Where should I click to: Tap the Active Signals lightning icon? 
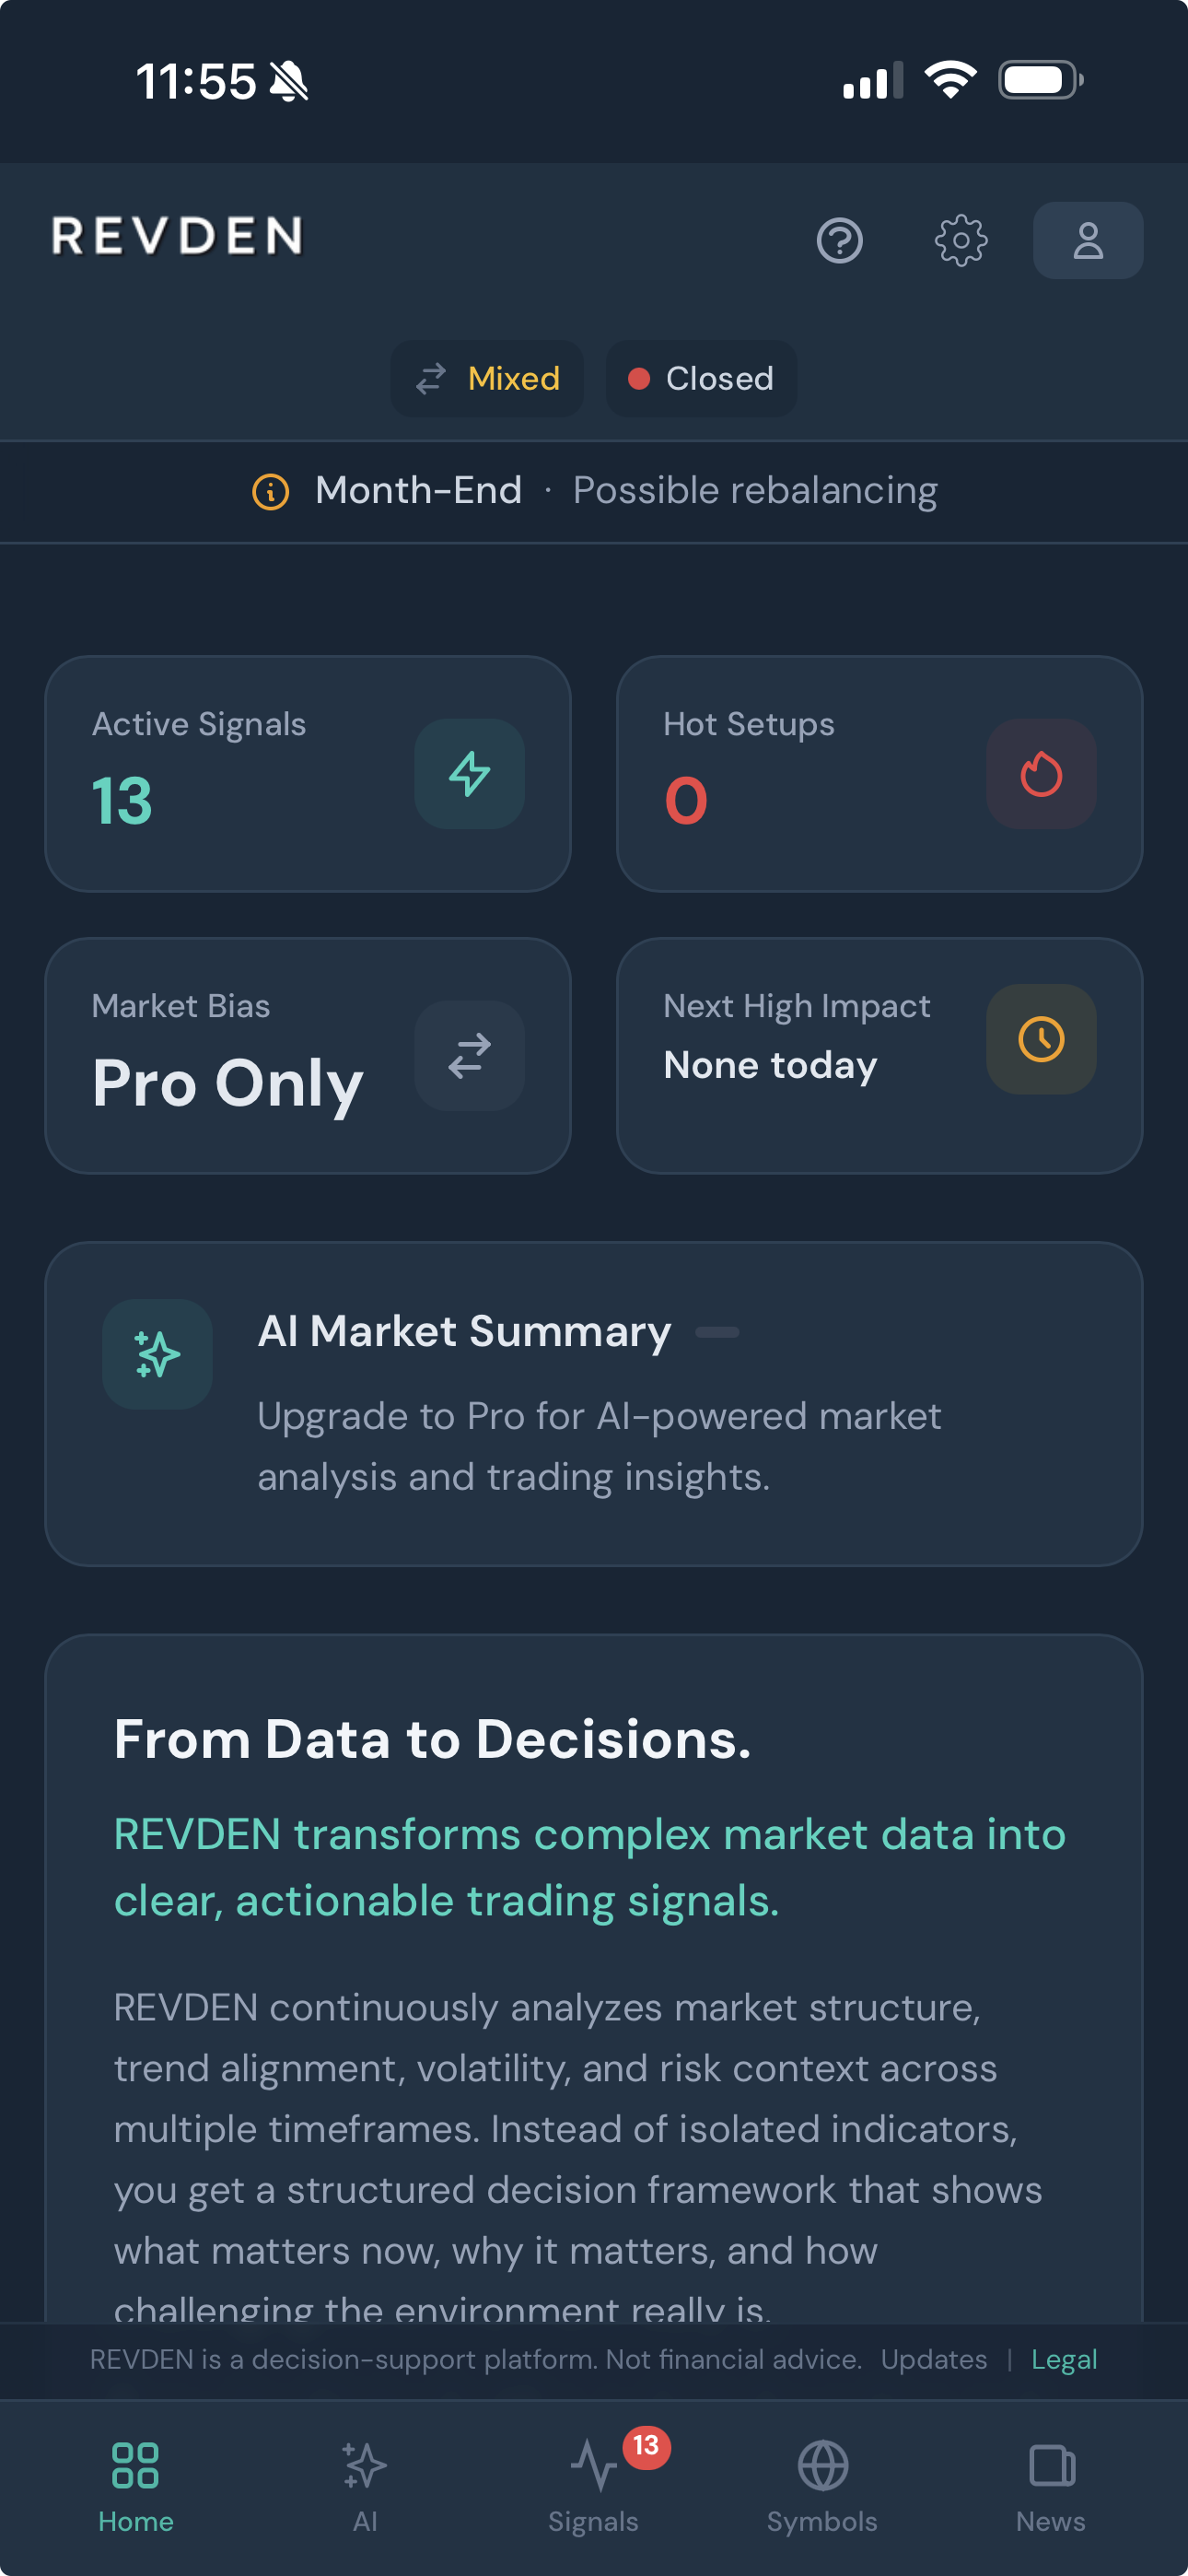[469, 773]
